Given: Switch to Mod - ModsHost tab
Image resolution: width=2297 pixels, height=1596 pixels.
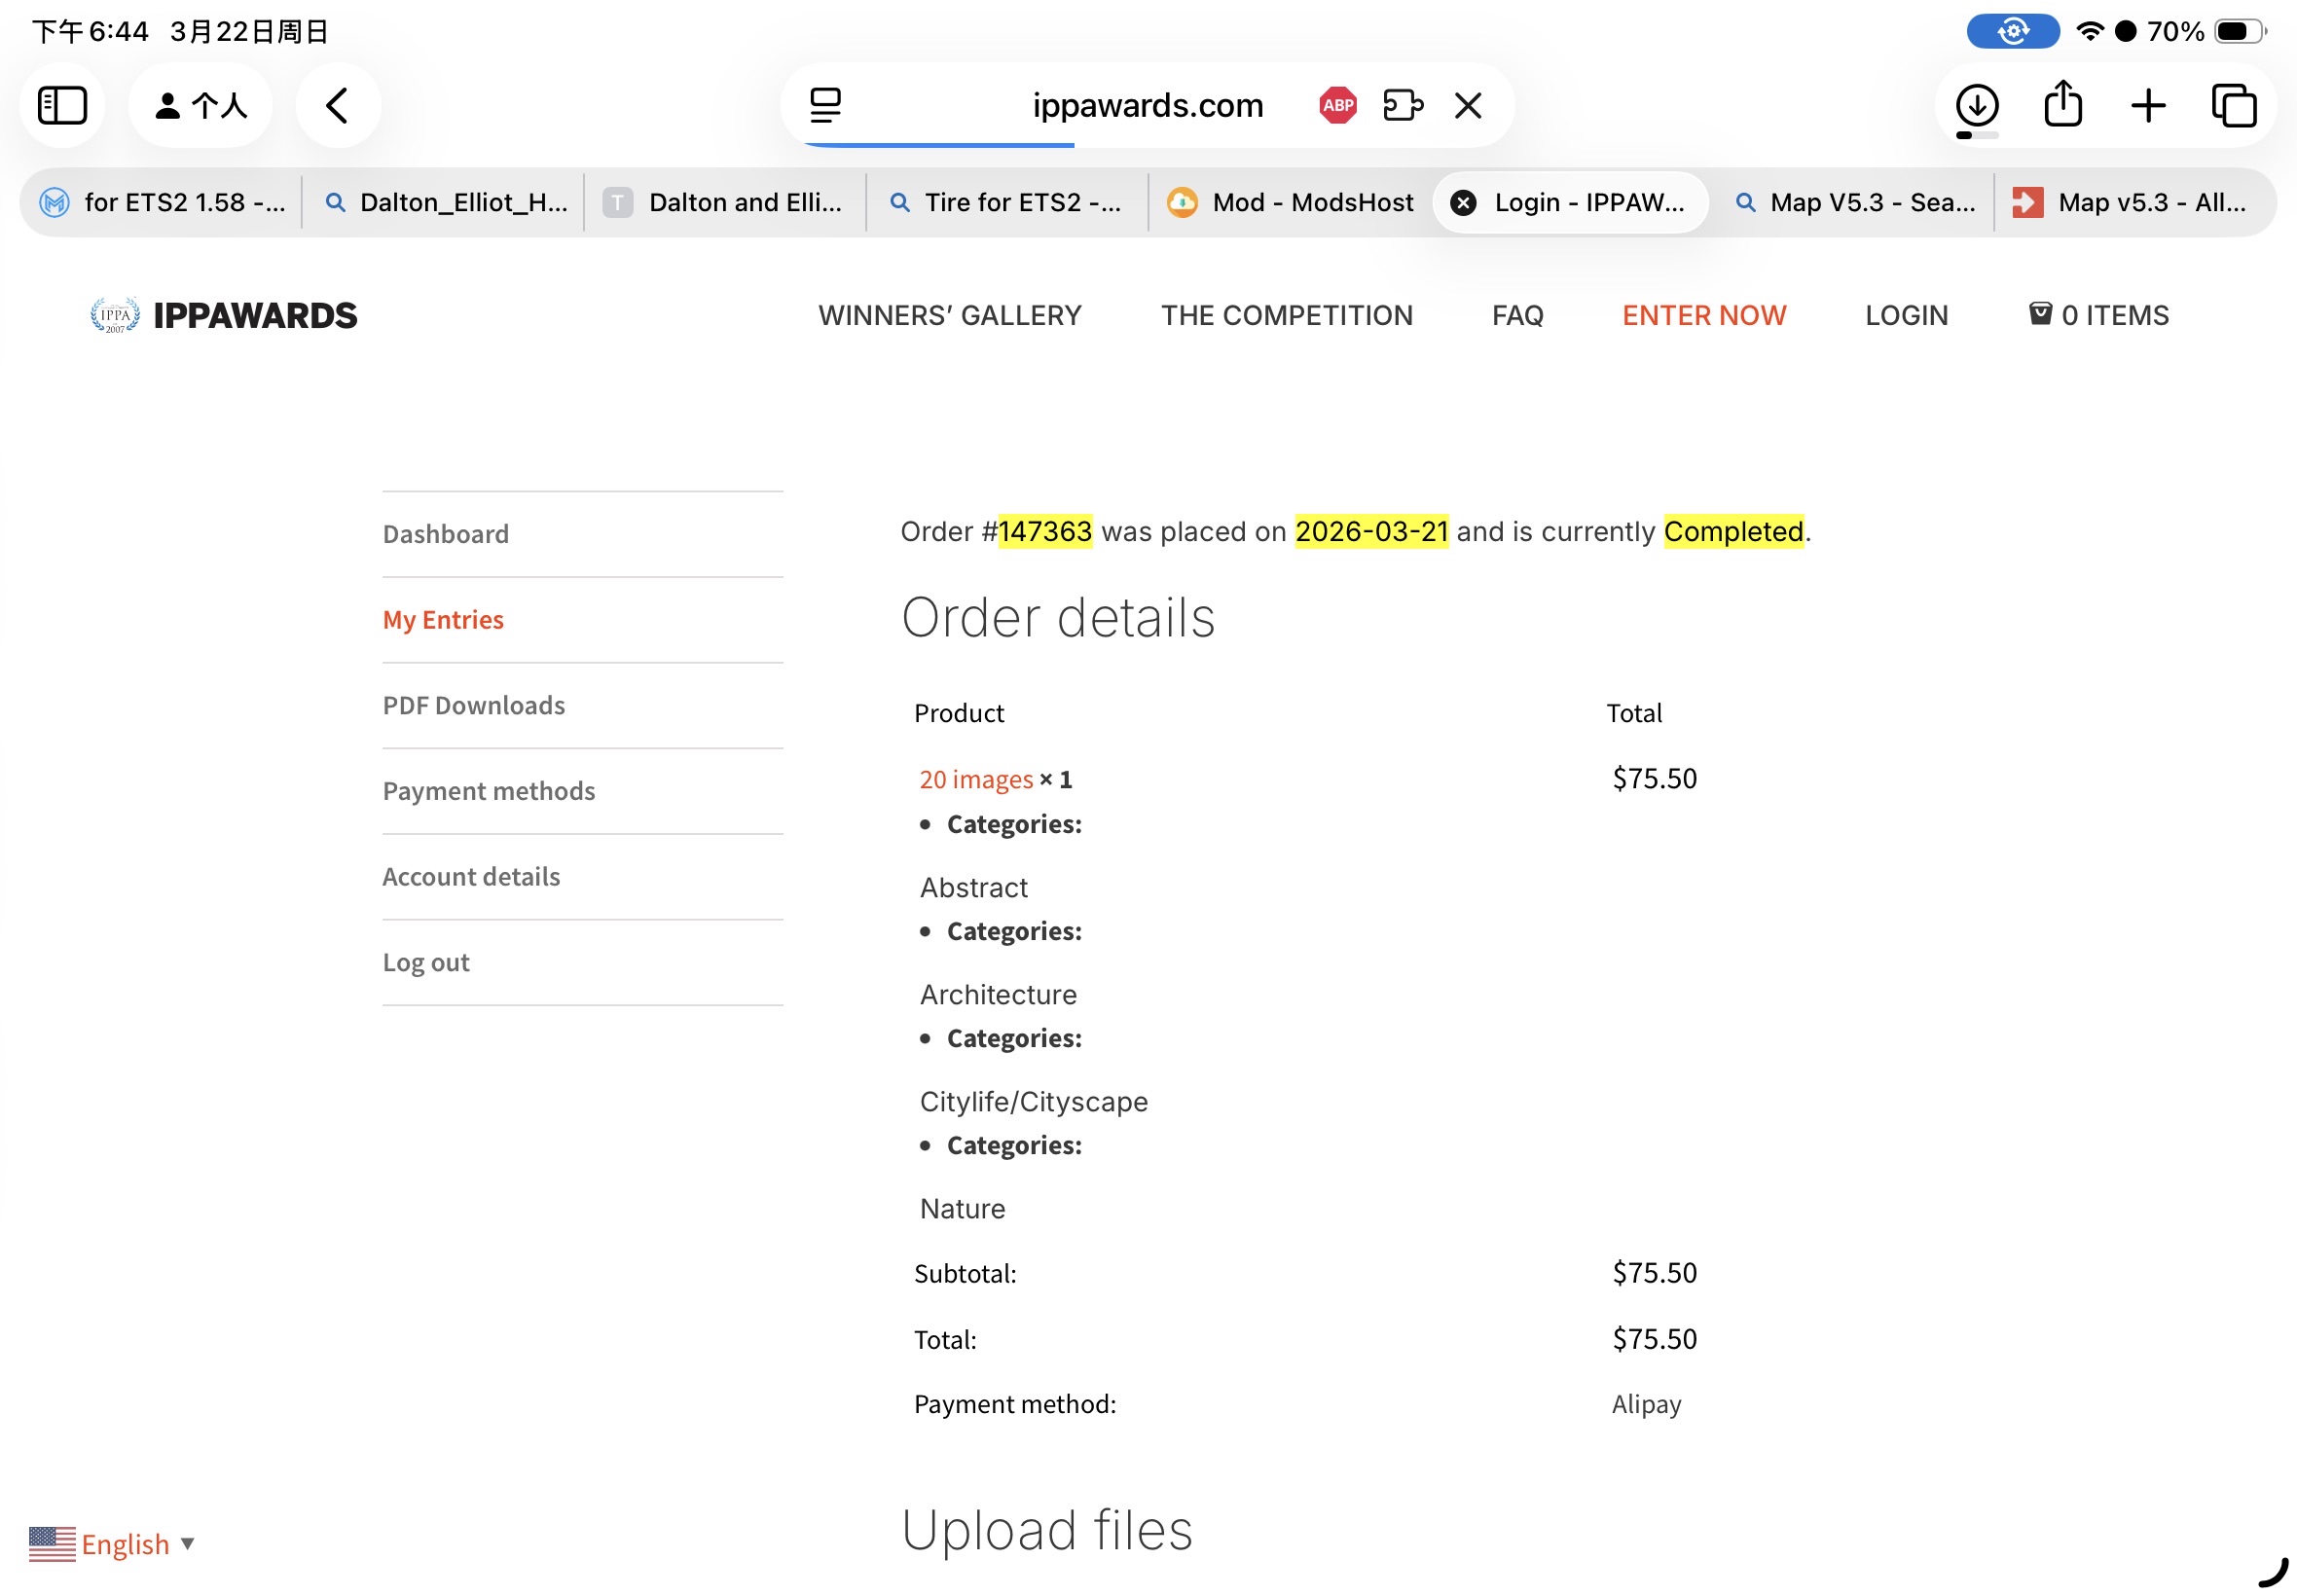Looking at the screenshot, I should click(1291, 202).
